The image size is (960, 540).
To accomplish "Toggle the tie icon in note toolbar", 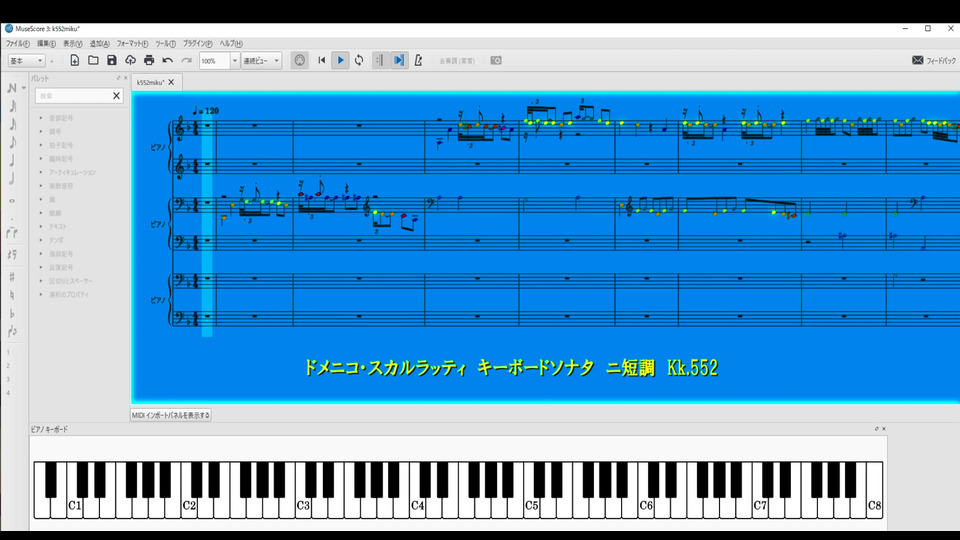I will point(12,233).
